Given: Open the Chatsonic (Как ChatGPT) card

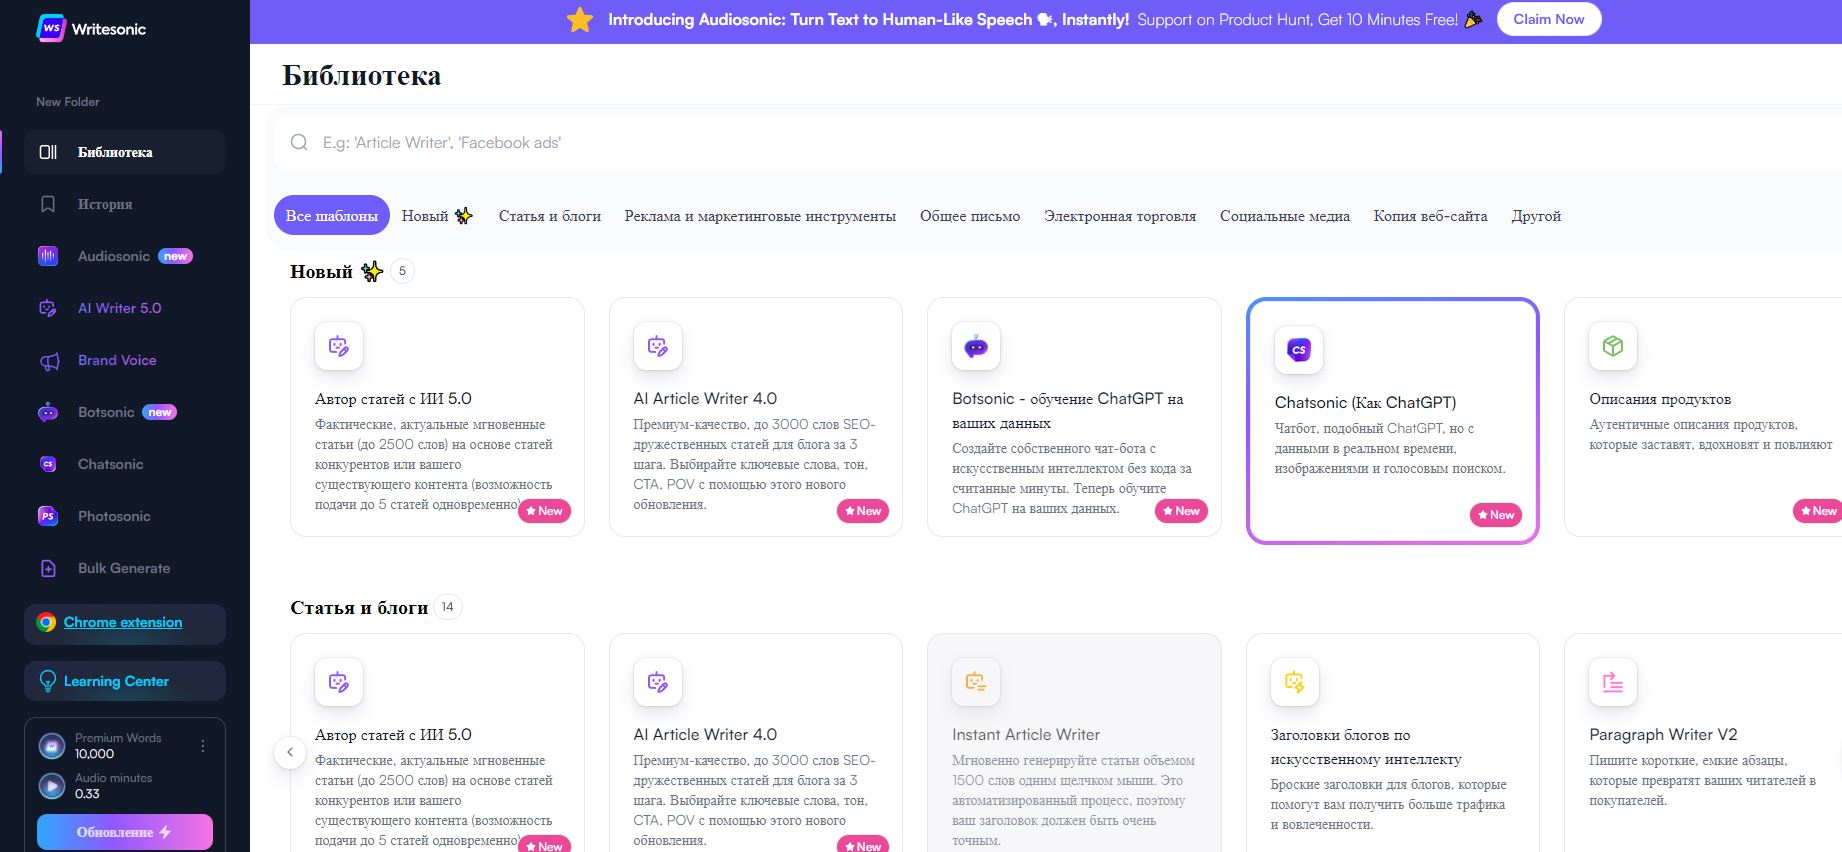Looking at the screenshot, I should 1392,421.
